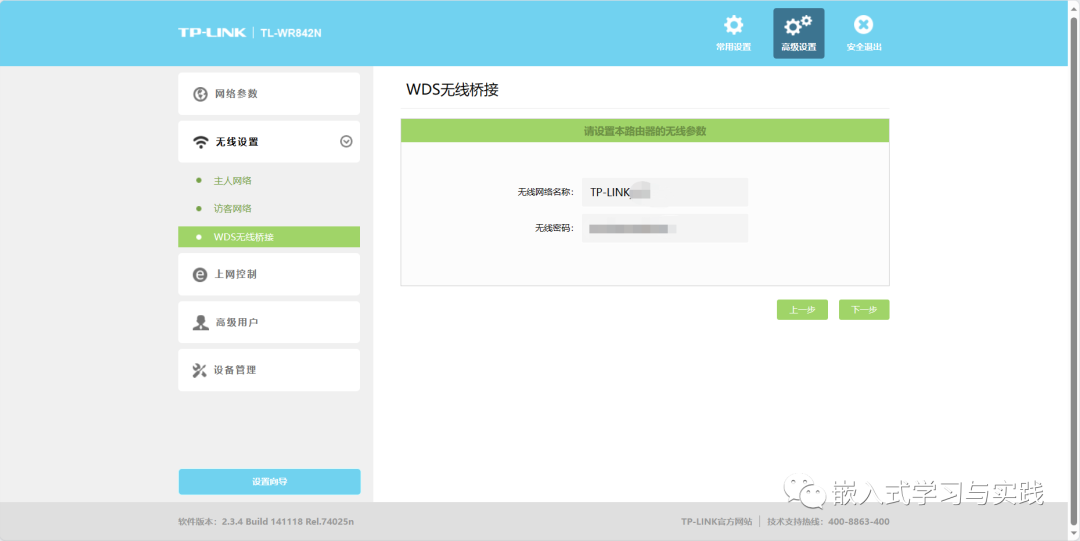Open TP-LINK官方网站 link in footer
The height and width of the screenshot is (541, 1080).
tap(716, 522)
